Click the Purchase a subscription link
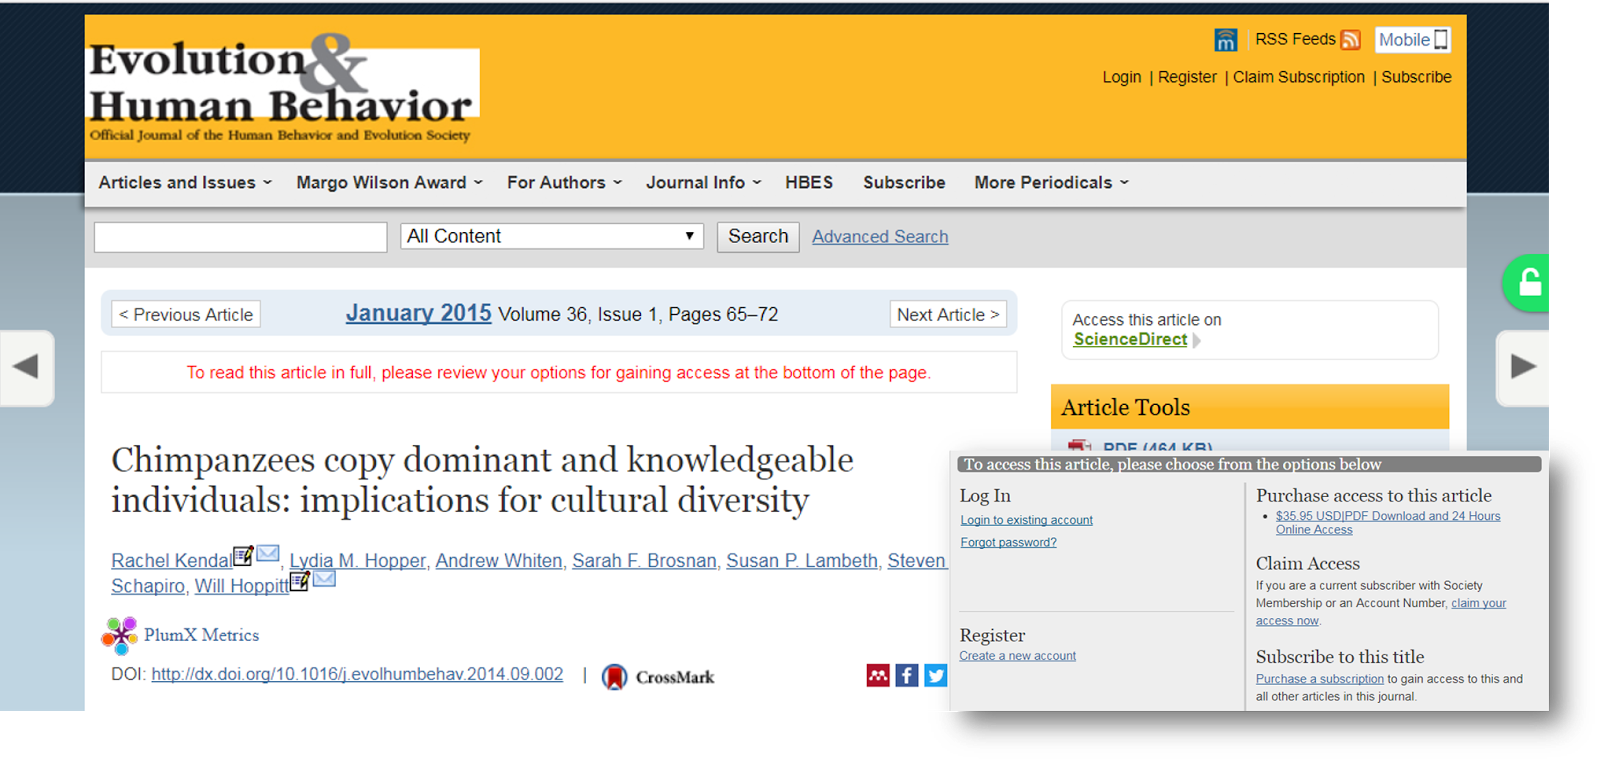 click(x=1319, y=679)
